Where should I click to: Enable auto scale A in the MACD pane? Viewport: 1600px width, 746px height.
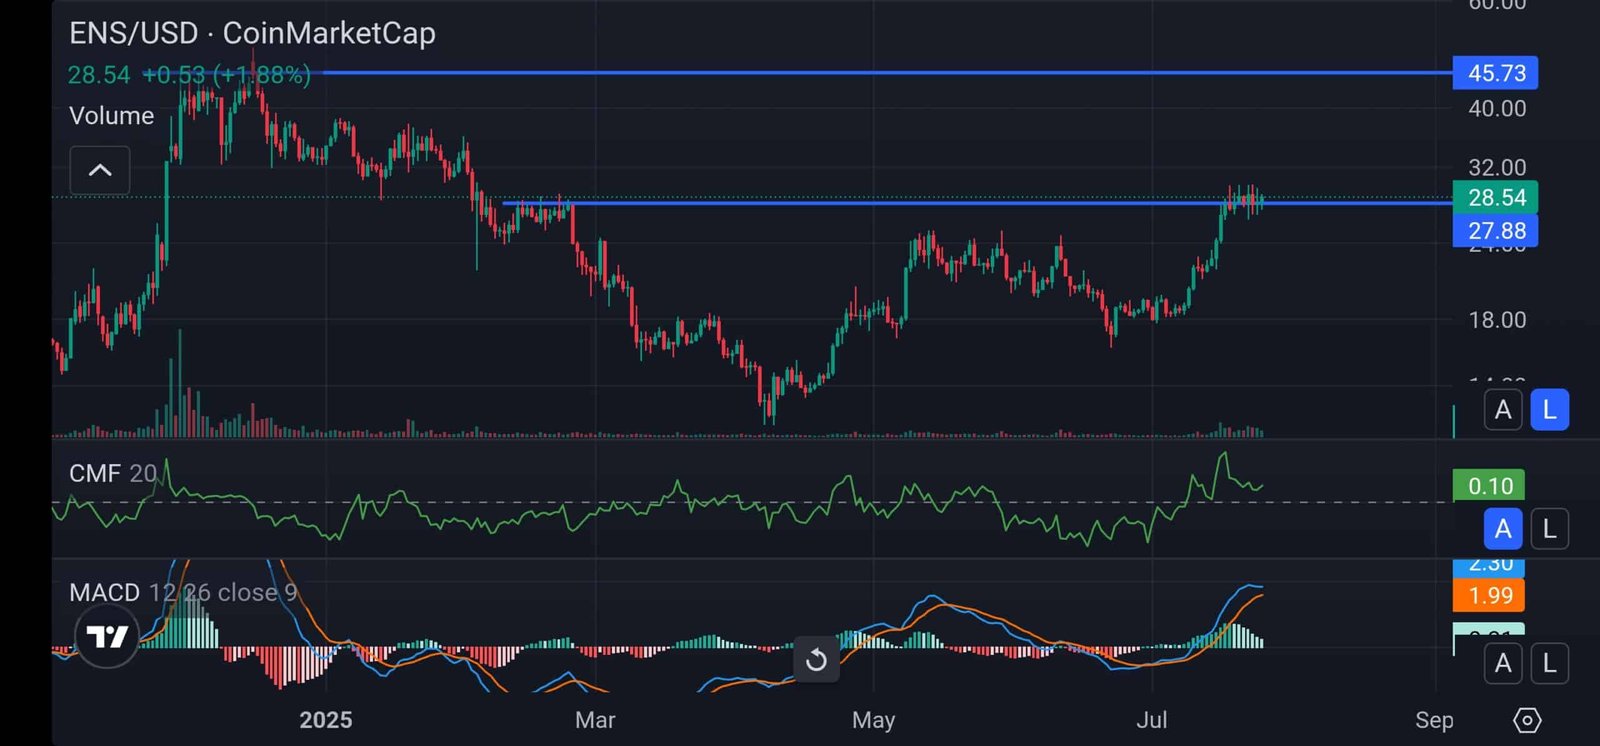coord(1503,663)
